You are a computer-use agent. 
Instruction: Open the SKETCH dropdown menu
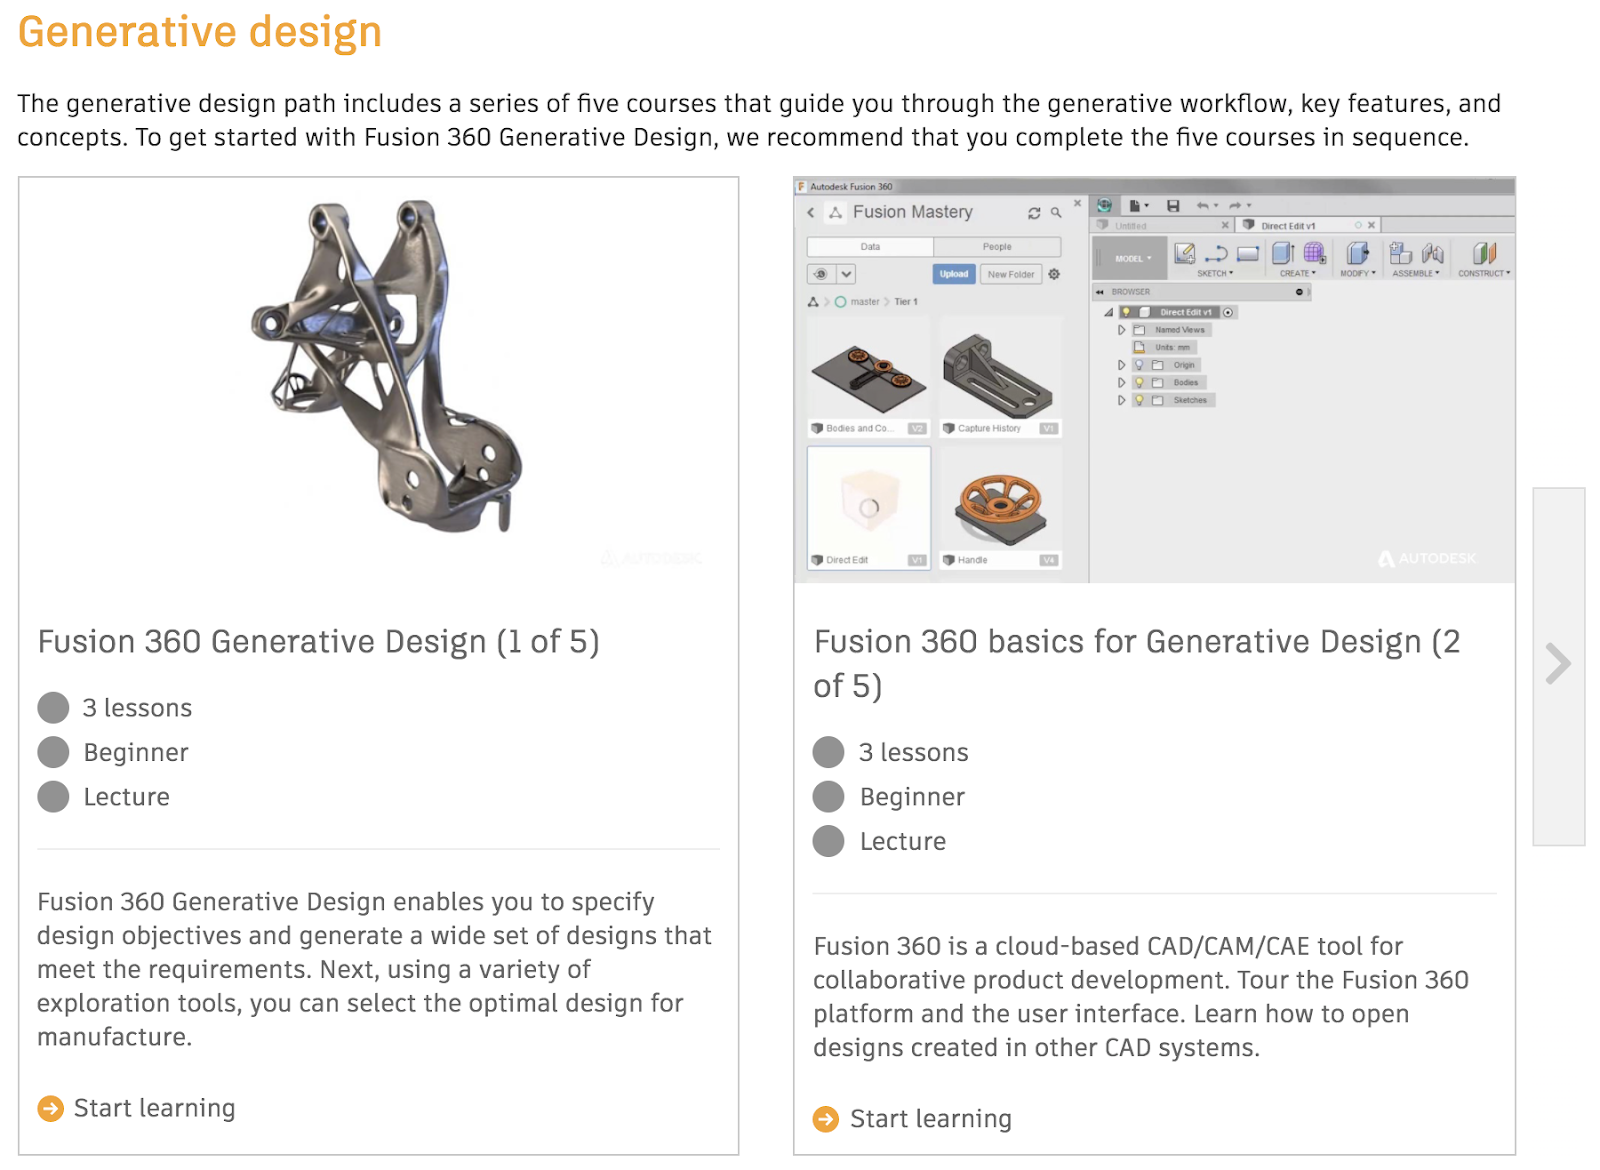coord(1215,274)
